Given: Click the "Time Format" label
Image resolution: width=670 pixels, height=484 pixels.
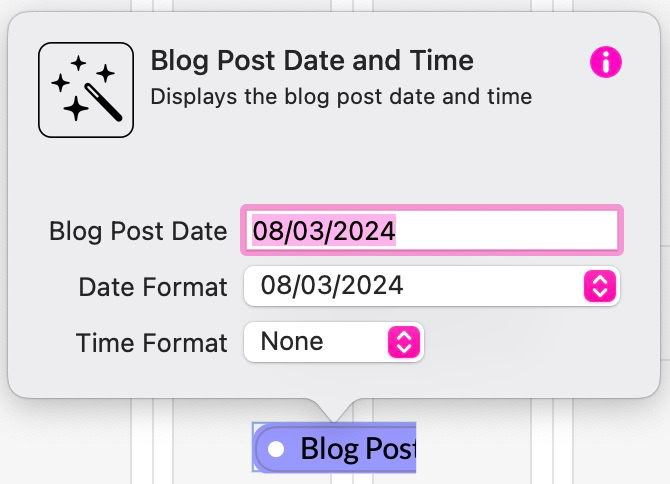Looking at the screenshot, I should tap(152, 343).
